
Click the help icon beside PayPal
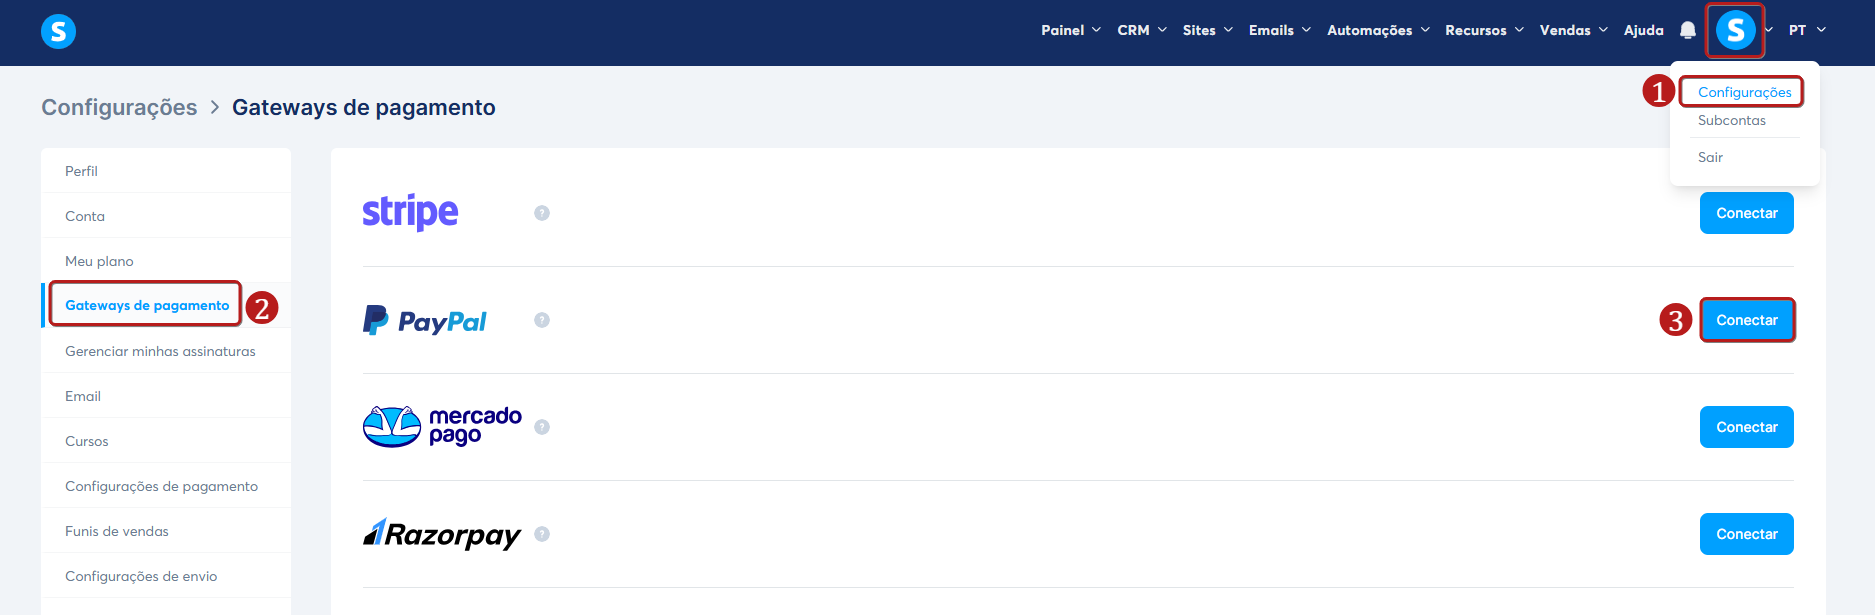pos(542,320)
